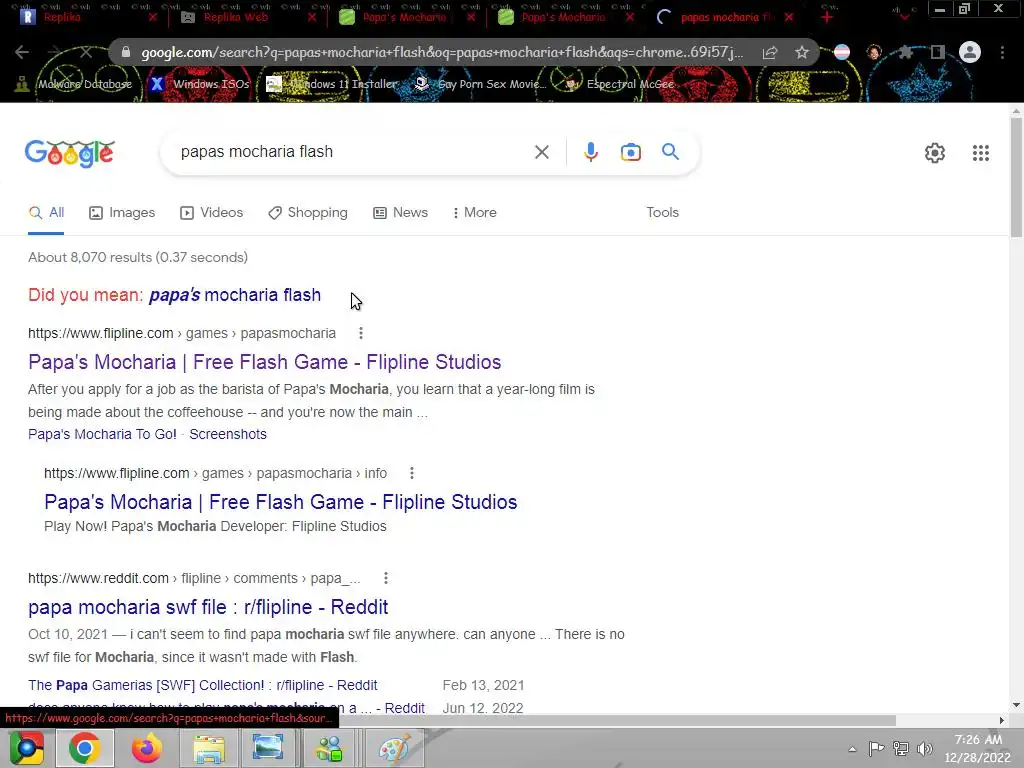
Task: Show hidden tray icons arrow
Action: (852, 749)
